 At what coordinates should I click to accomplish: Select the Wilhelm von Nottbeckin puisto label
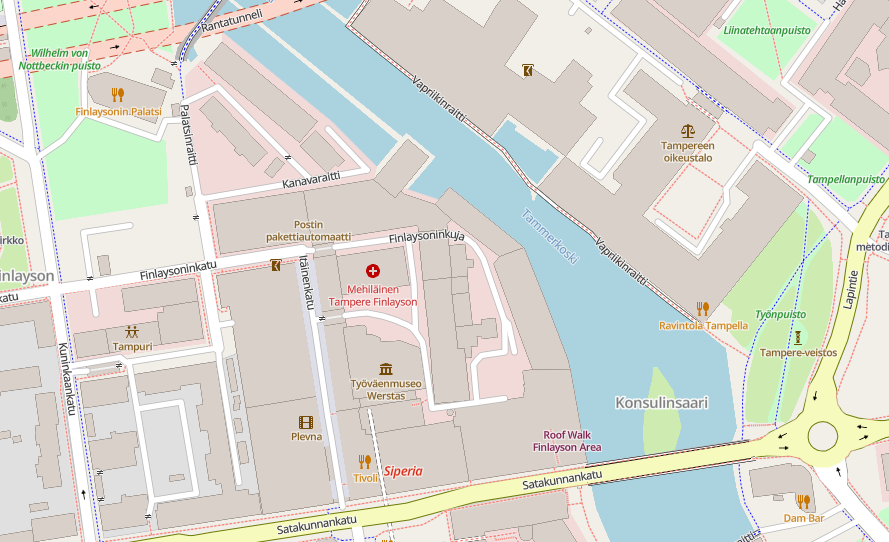(x=60, y=60)
